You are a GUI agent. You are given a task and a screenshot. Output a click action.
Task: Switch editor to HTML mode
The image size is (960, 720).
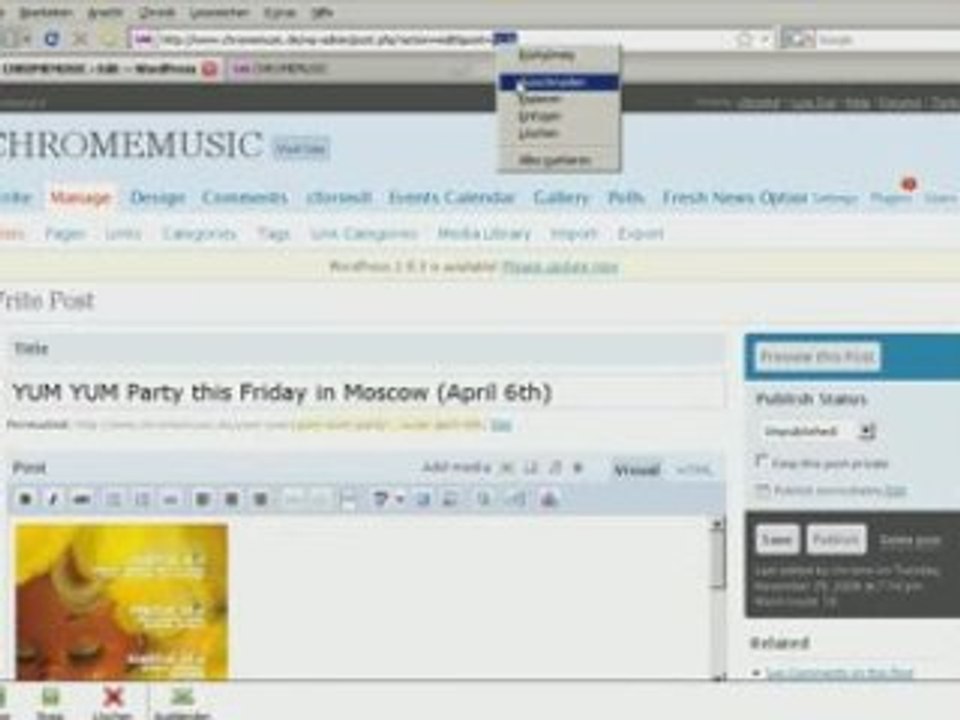(694, 470)
